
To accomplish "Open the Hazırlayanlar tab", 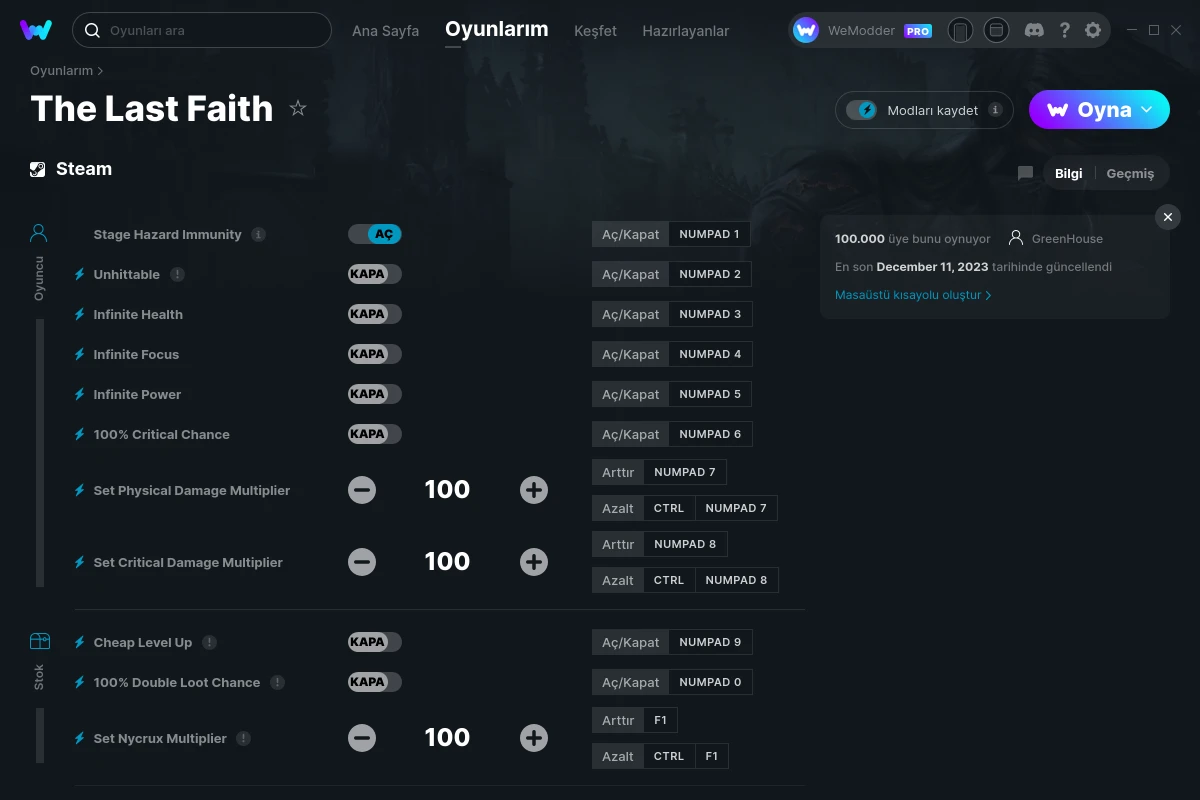I will pos(686,31).
